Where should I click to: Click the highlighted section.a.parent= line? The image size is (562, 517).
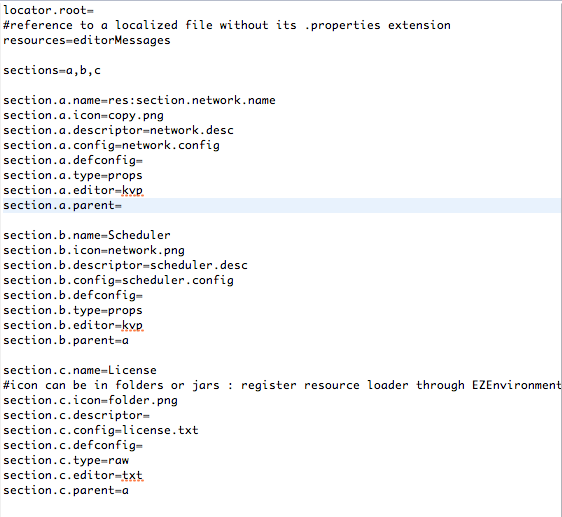(281, 205)
